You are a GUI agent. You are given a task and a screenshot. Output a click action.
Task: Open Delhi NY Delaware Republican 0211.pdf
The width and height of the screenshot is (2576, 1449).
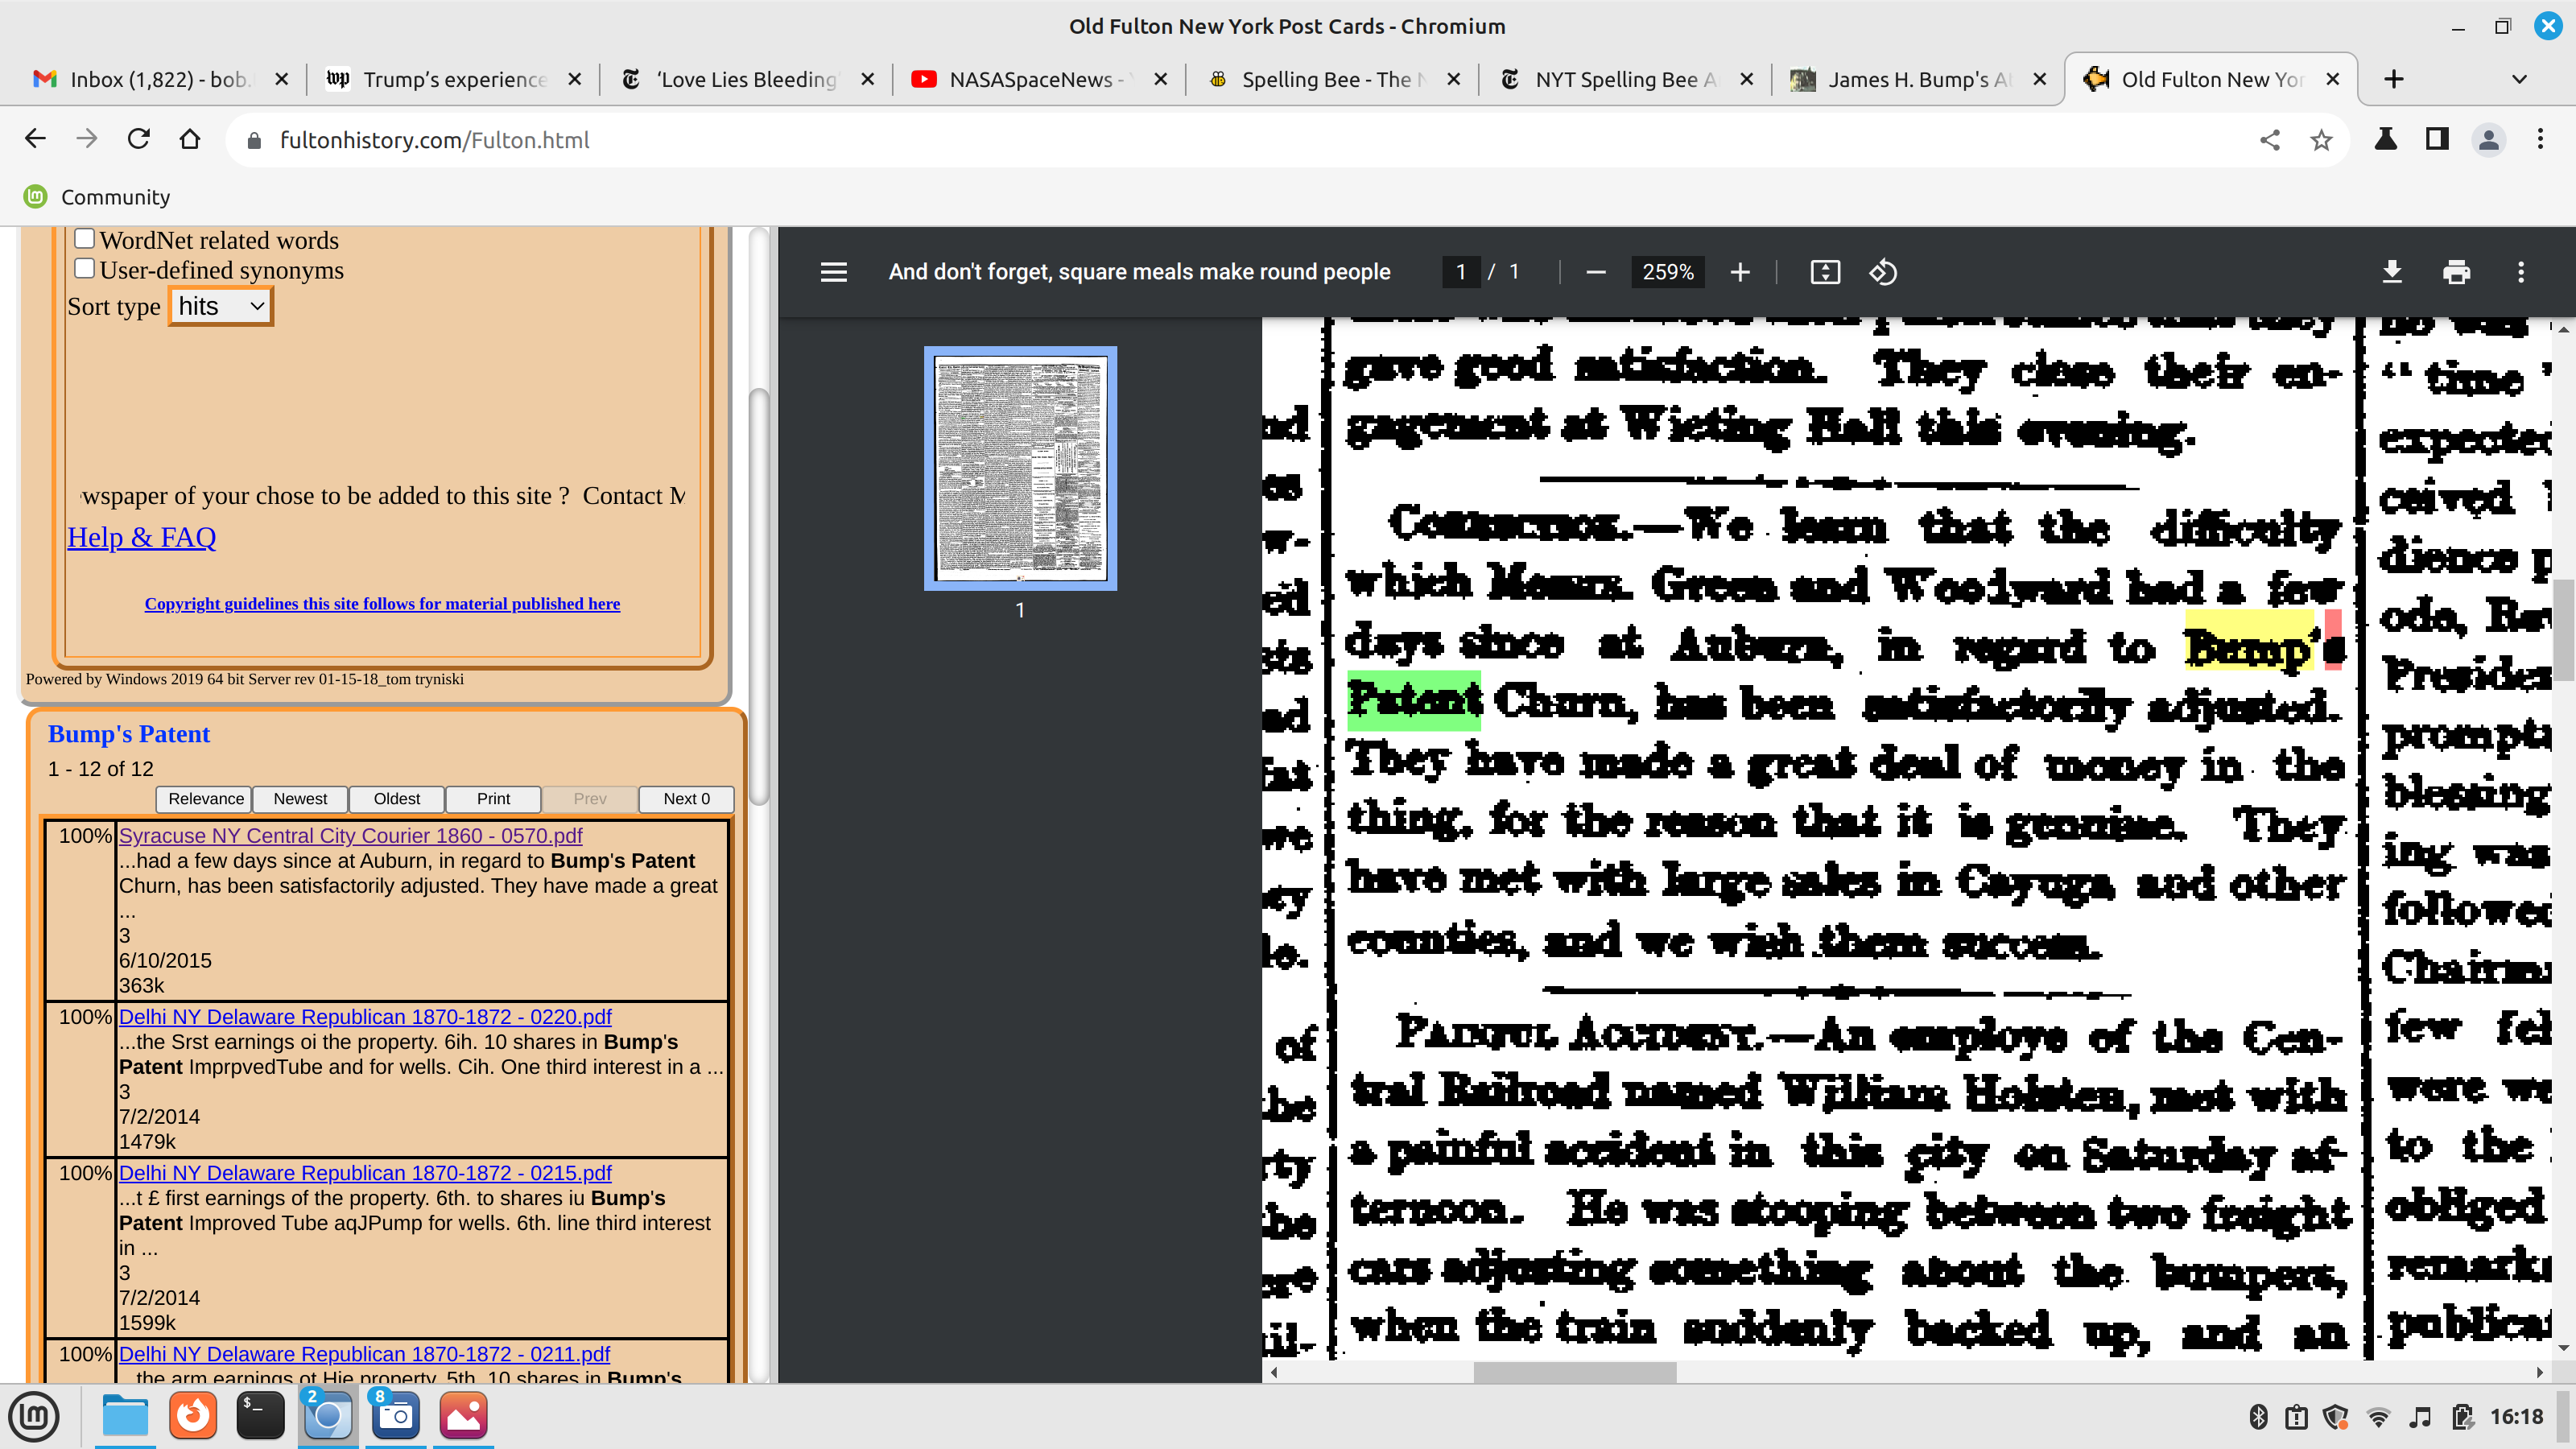(364, 1353)
